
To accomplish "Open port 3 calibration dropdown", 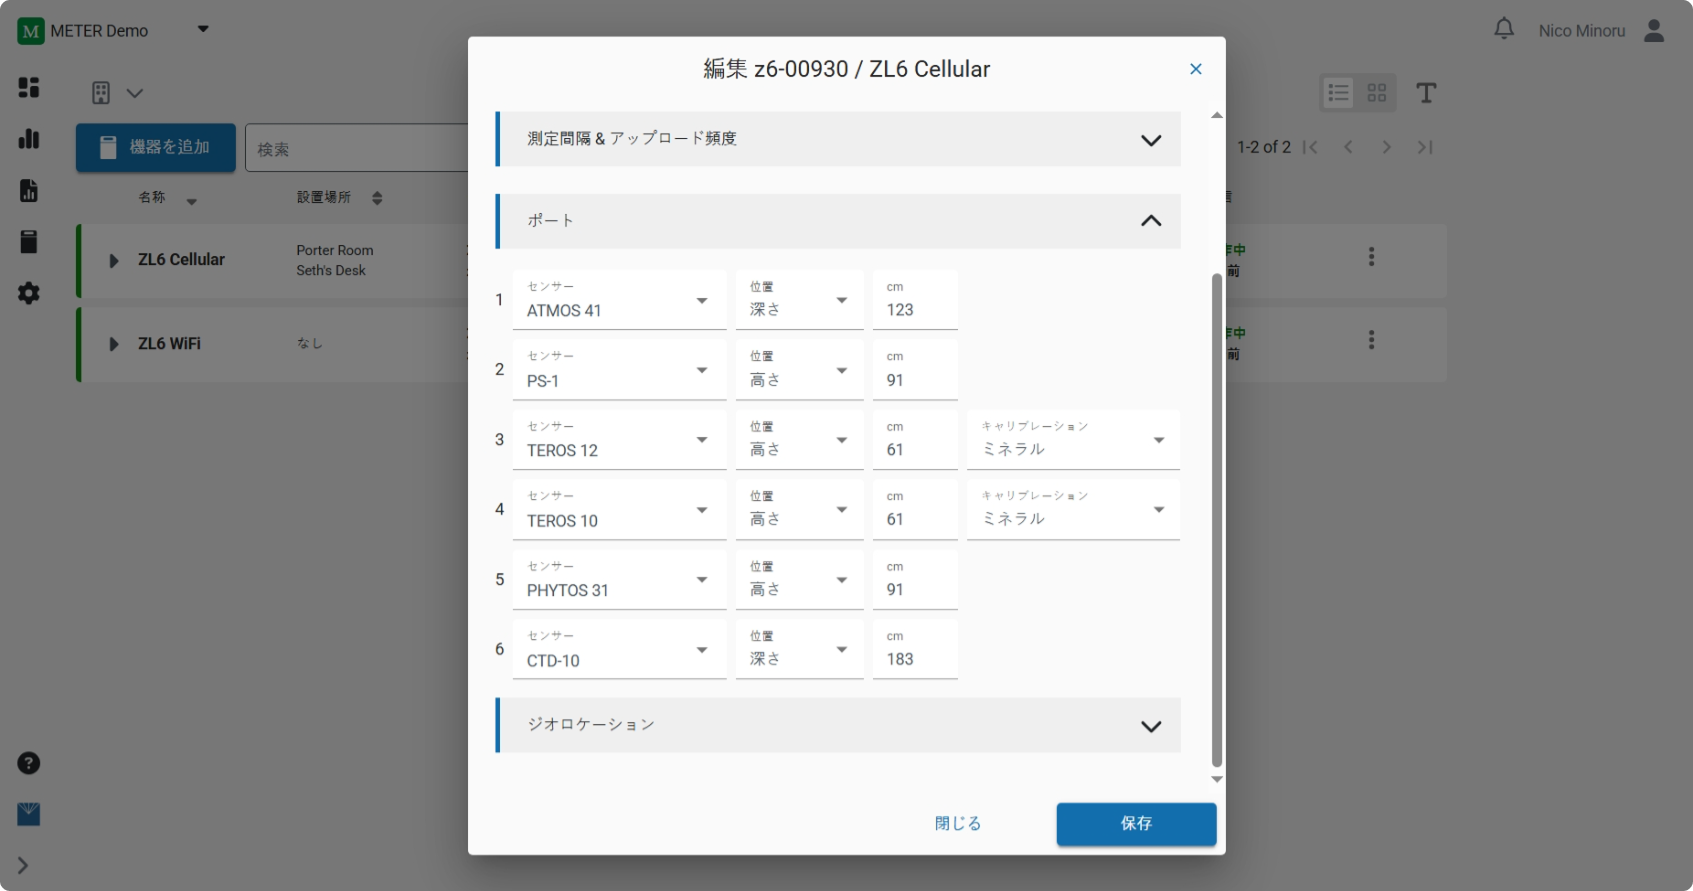I will click(1073, 440).
